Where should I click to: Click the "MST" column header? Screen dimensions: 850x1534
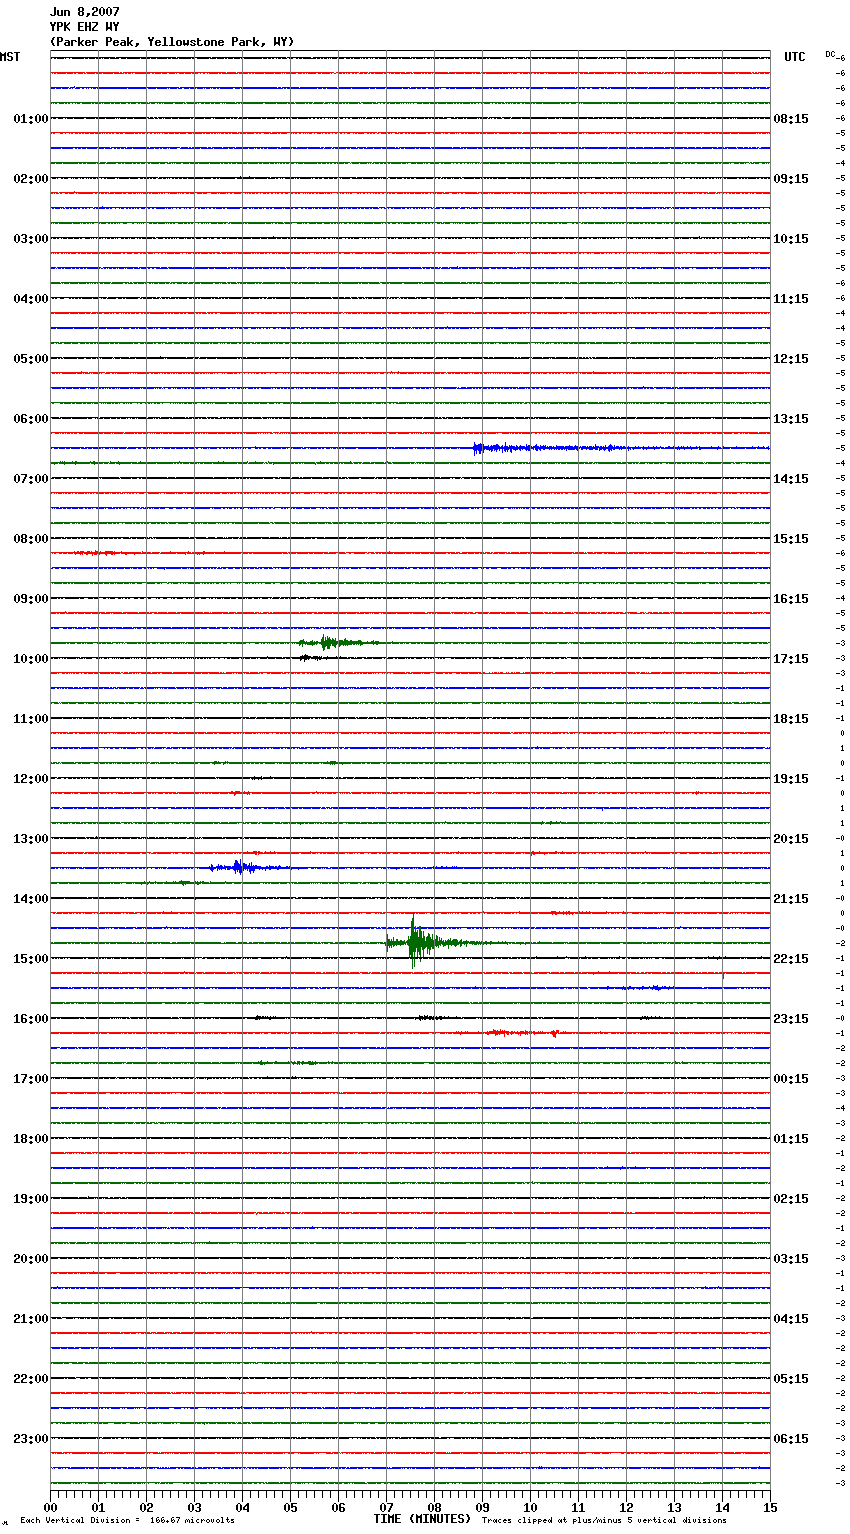pyautogui.click(x=10, y=57)
